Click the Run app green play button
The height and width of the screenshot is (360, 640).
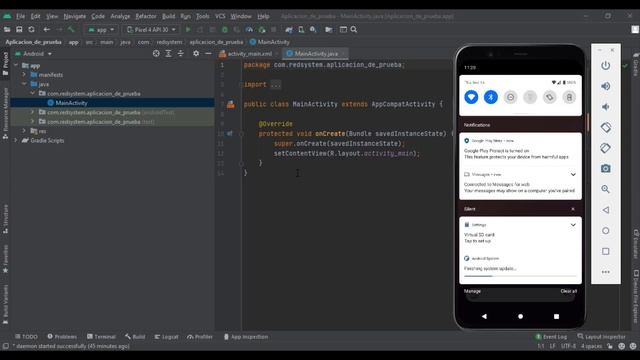(x=188, y=29)
